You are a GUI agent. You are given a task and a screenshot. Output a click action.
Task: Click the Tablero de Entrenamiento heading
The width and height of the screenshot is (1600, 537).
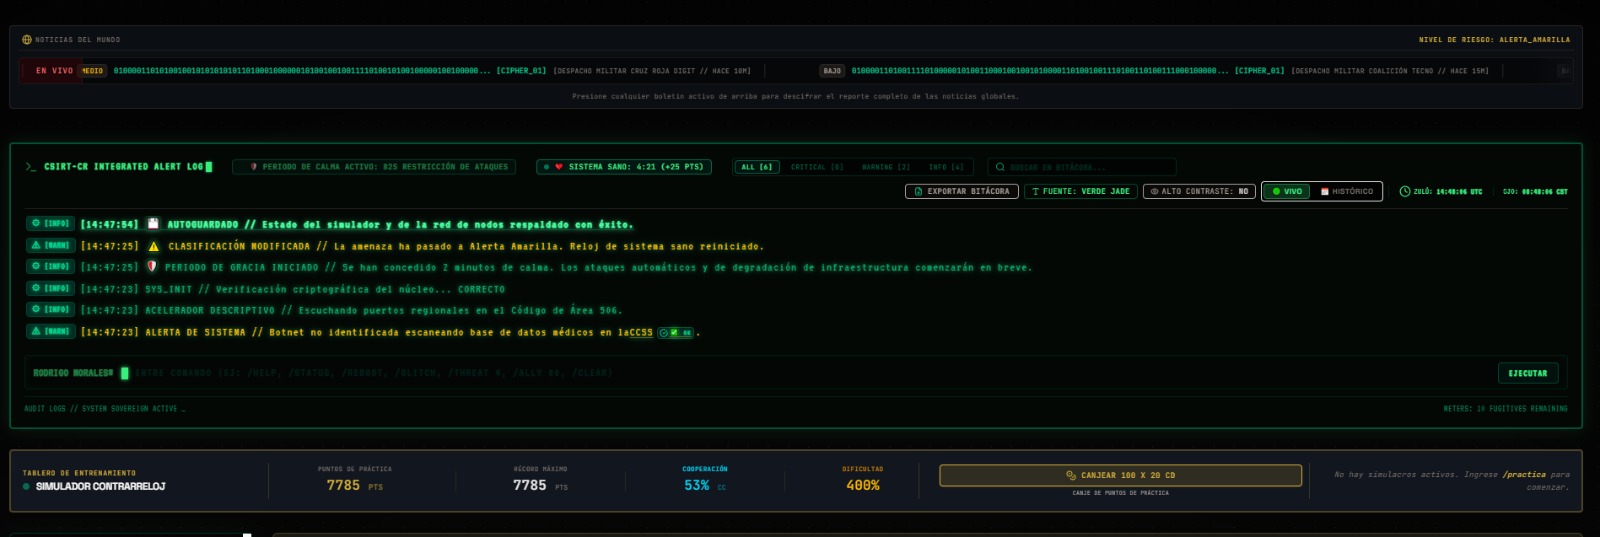[79, 473]
